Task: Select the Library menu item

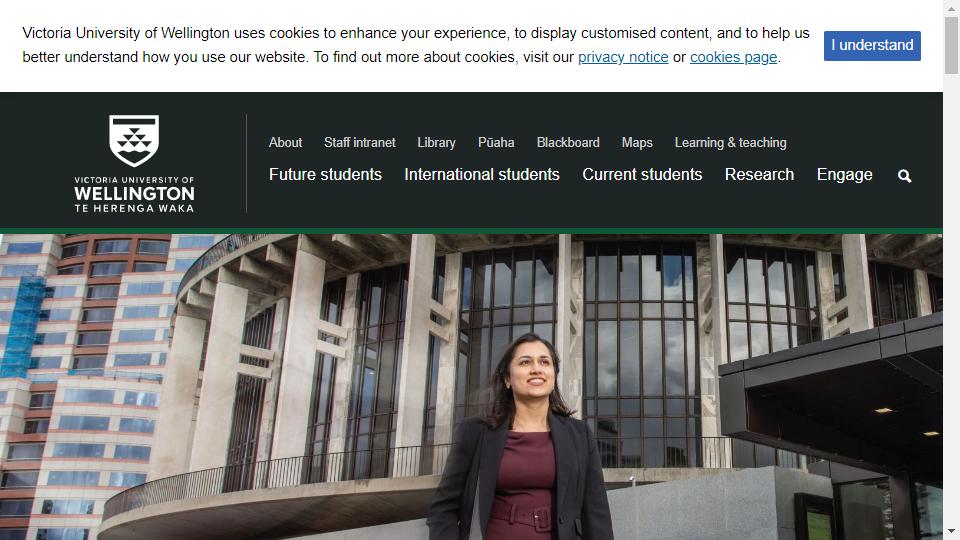Action: click(437, 143)
